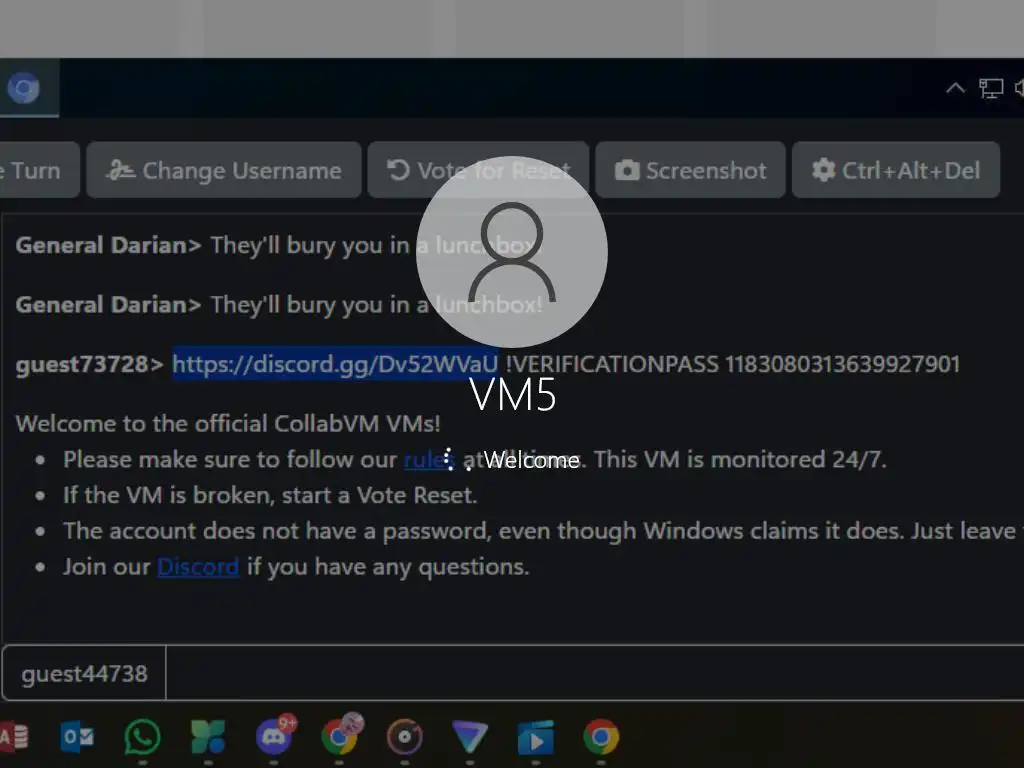Image resolution: width=1024 pixels, height=768 pixels.
Task: Click the rightmost Chrome icon on the taskbar
Action: (601, 737)
